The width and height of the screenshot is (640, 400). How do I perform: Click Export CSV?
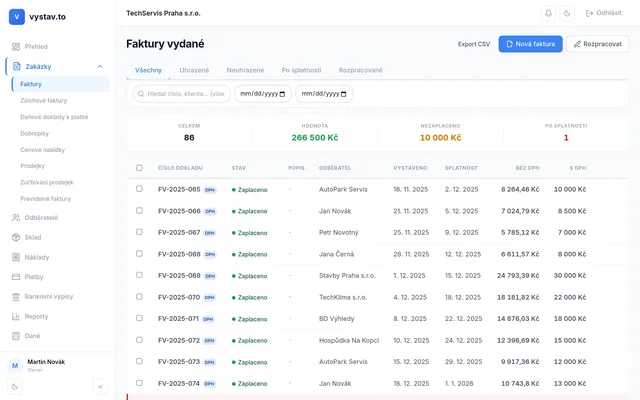pos(473,44)
